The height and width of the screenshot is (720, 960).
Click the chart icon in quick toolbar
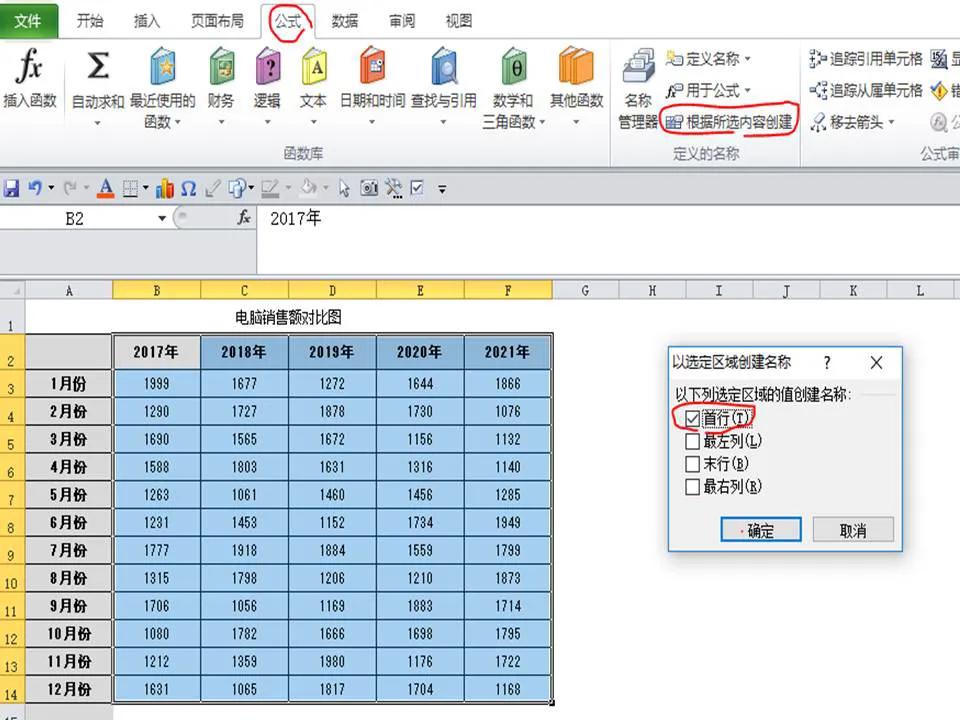click(x=165, y=188)
